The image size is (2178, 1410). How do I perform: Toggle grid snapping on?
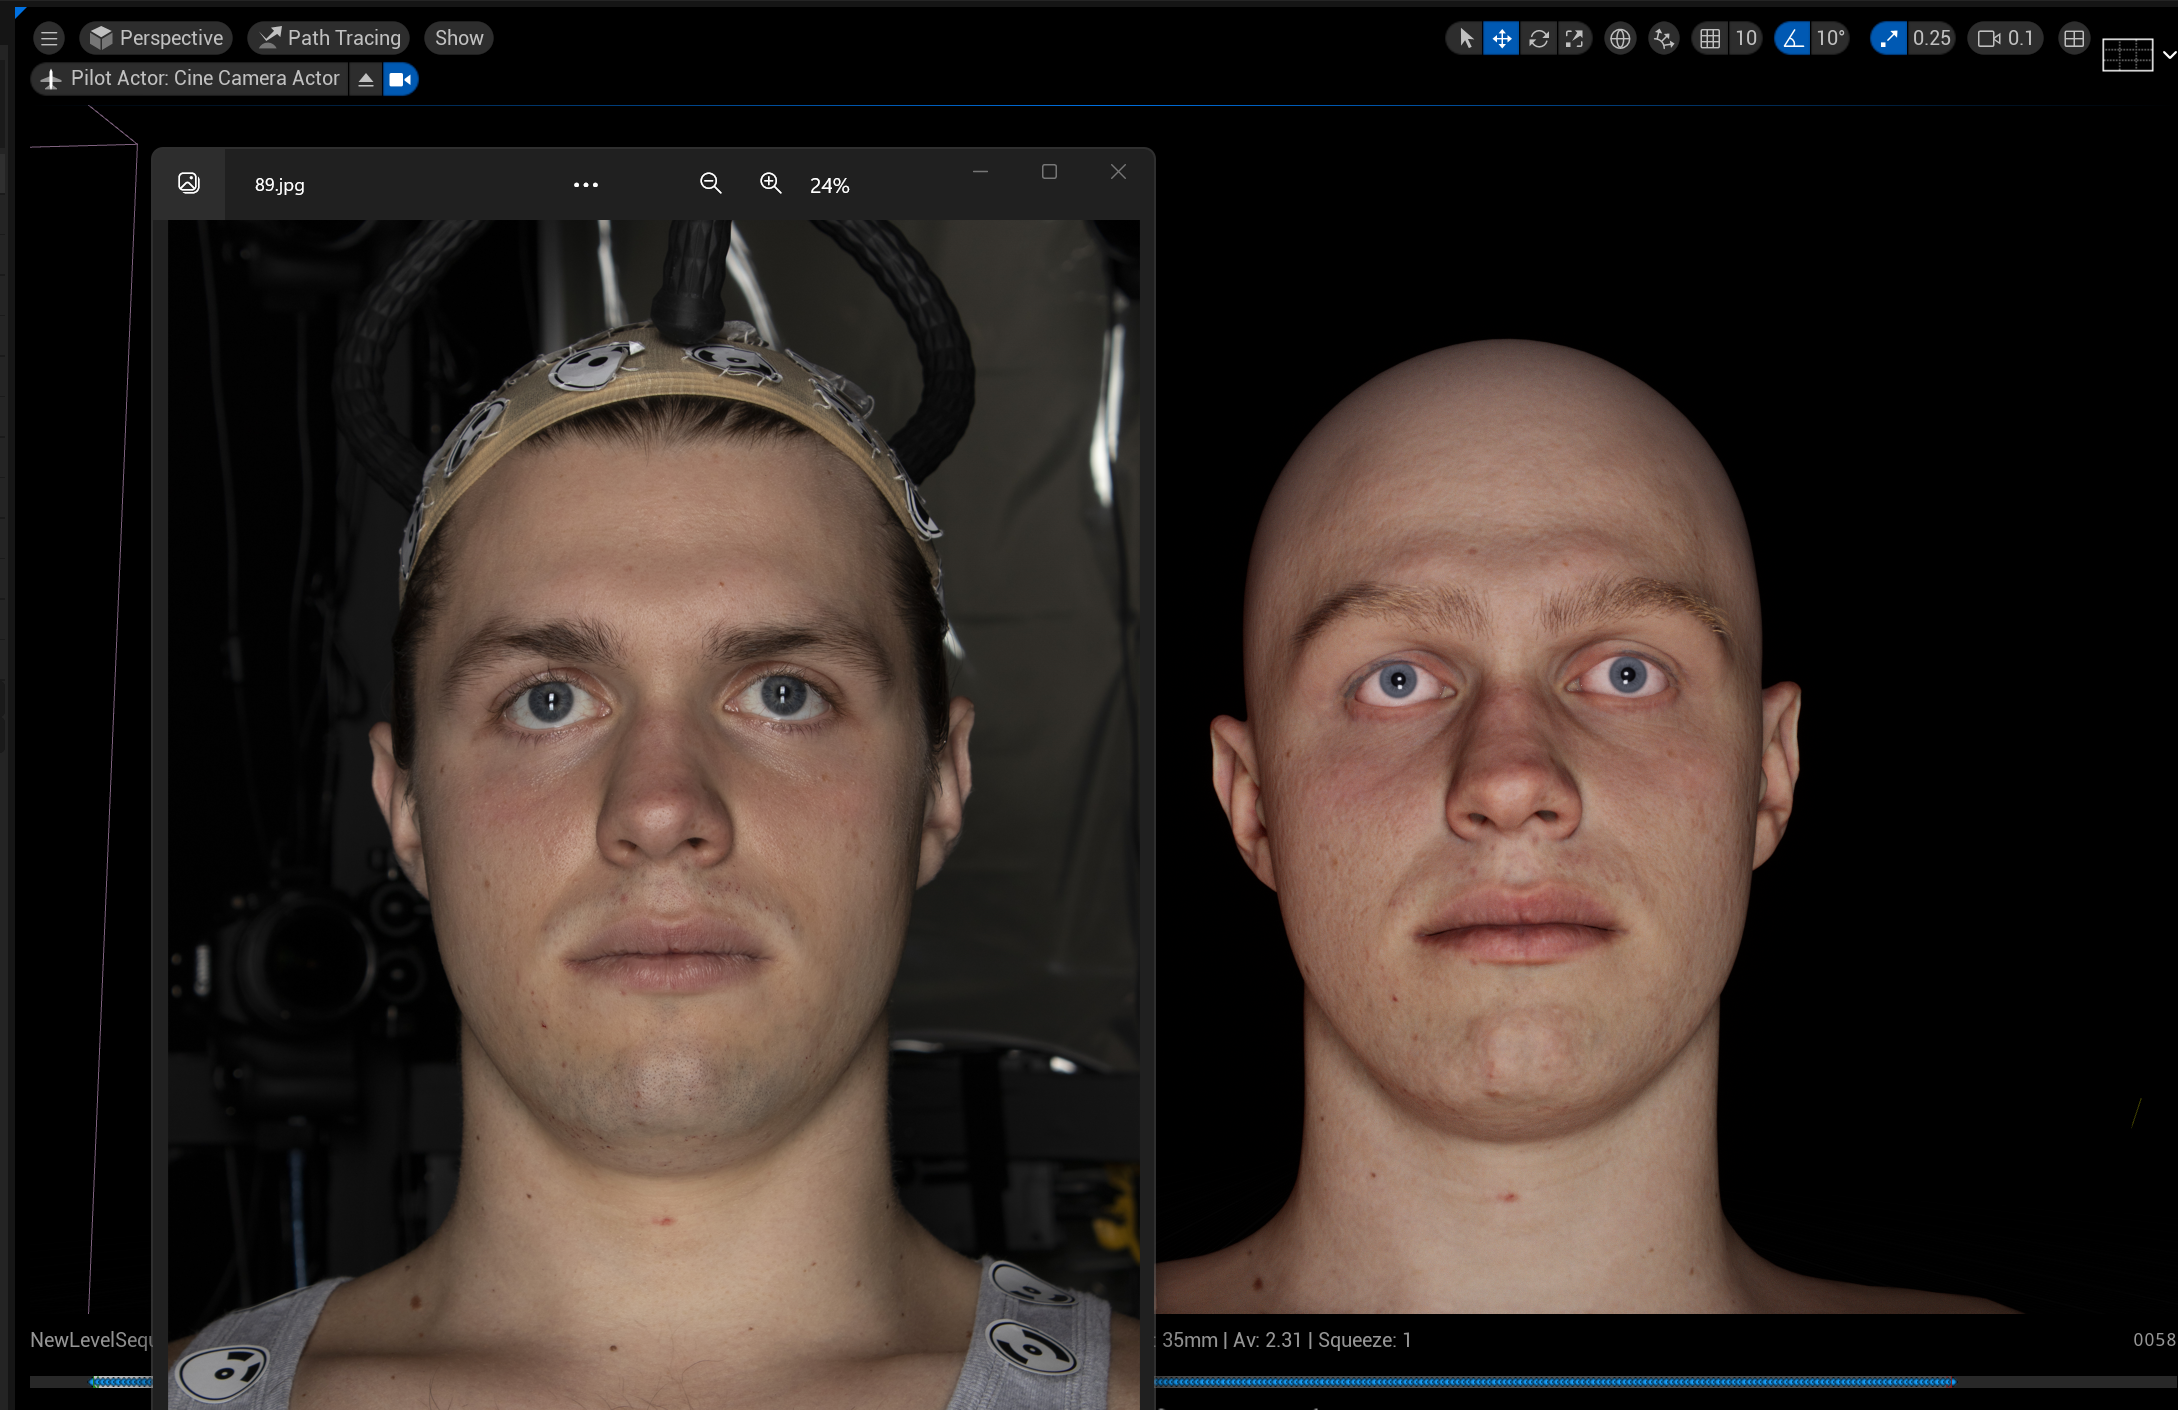click(1710, 38)
